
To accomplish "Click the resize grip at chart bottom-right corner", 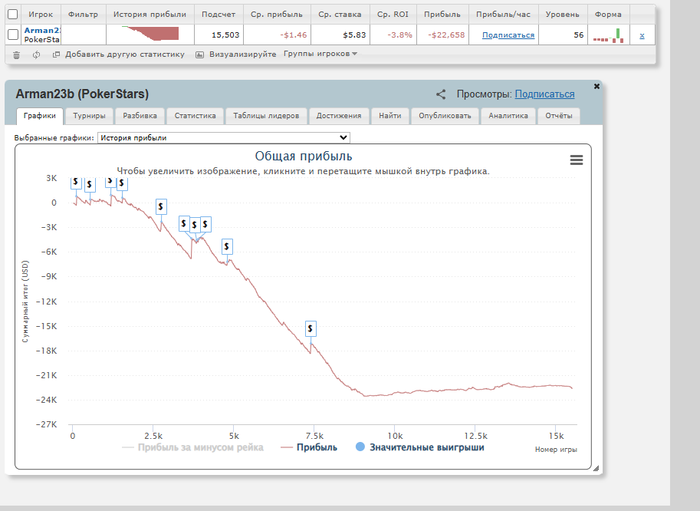I will [596, 468].
